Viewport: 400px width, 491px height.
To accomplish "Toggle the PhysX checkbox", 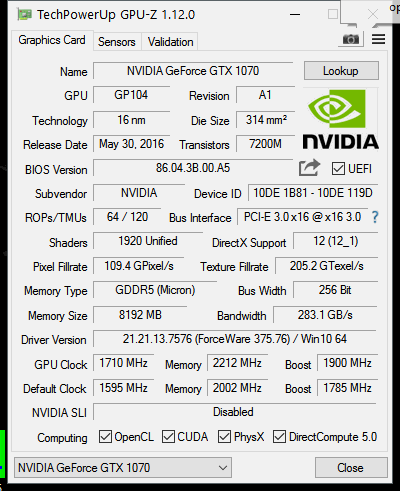I will 224,437.
